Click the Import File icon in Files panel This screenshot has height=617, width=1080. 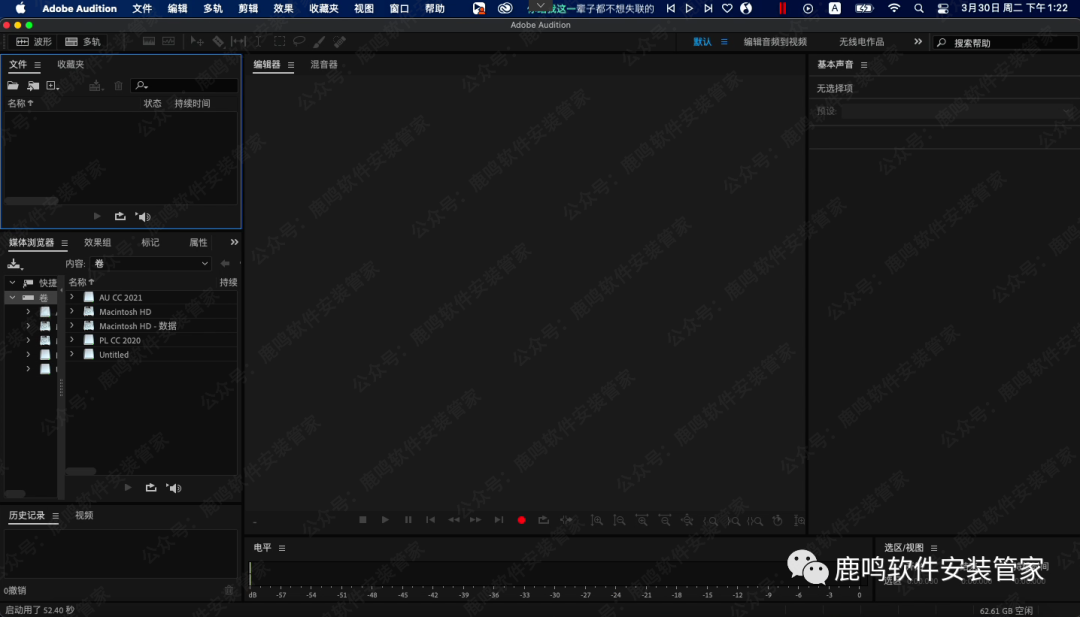coord(33,86)
